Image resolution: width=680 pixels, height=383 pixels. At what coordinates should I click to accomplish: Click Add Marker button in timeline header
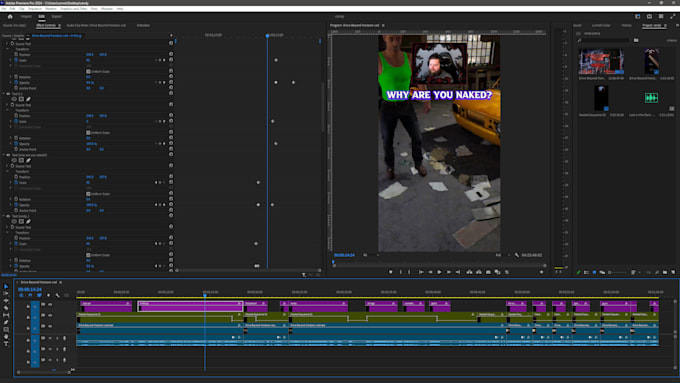(48, 295)
